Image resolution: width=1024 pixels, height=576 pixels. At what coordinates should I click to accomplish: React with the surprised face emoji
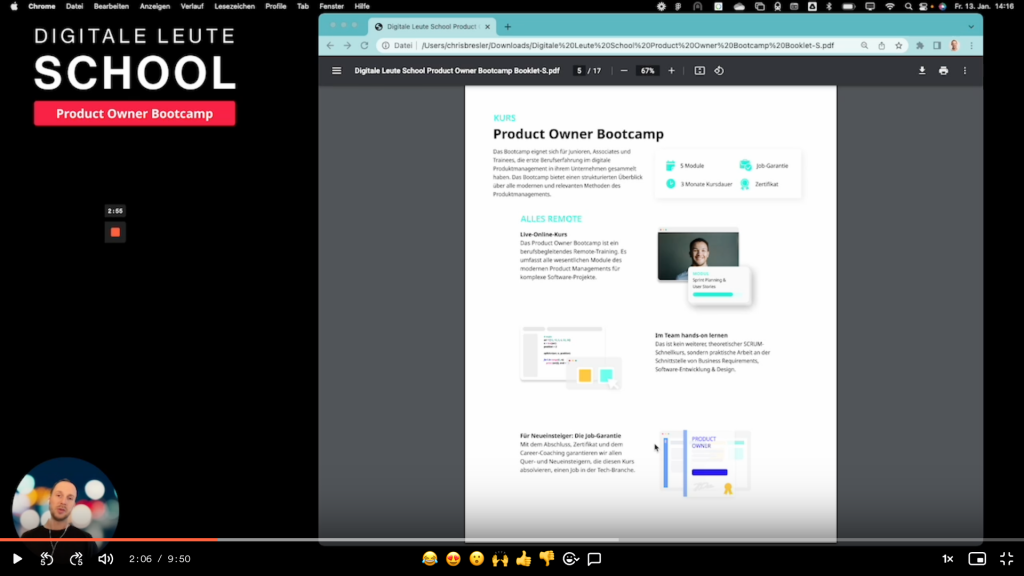[x=477, y=559]
